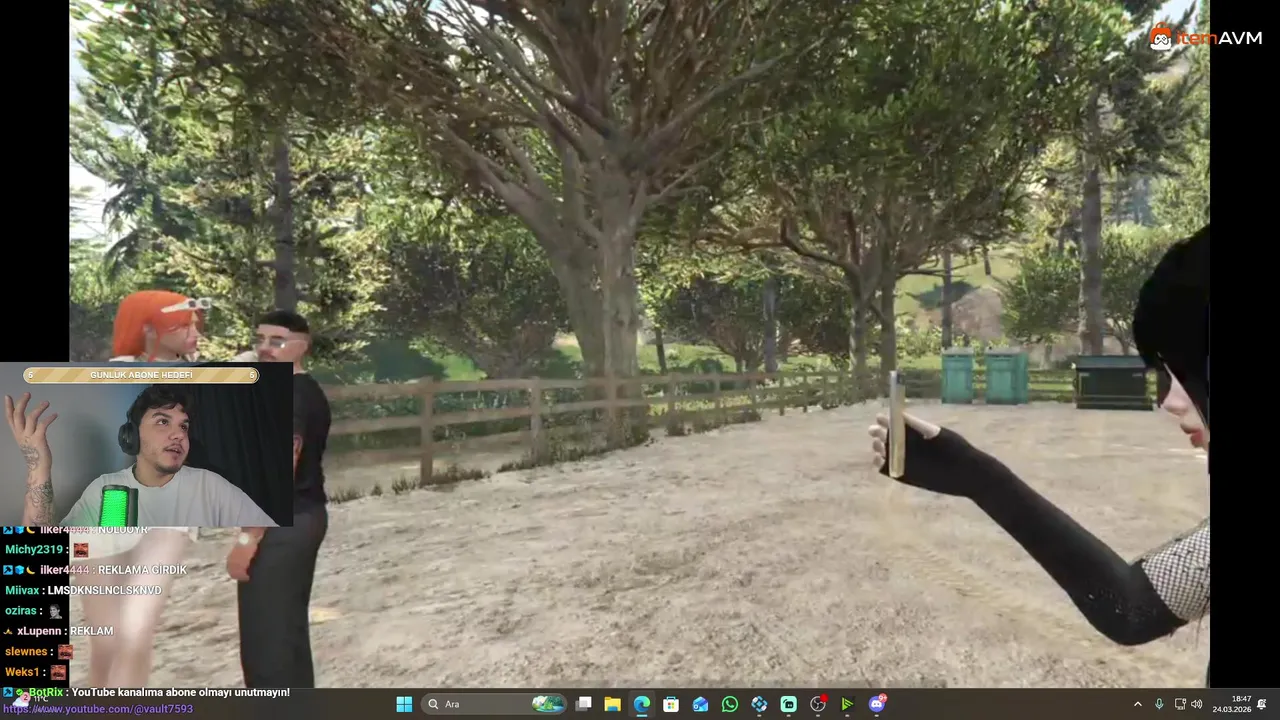The height and width of the screenshot is (720, 1280).
Task: Click the emote beside Weks1
Action: 58,672
